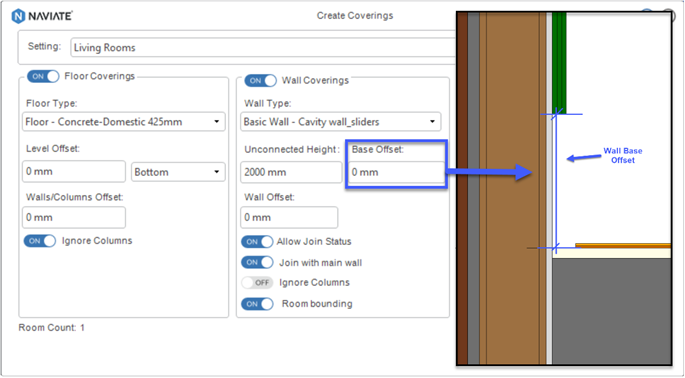
Task: Click the wall section diagram image
Action: click(564, 188)
